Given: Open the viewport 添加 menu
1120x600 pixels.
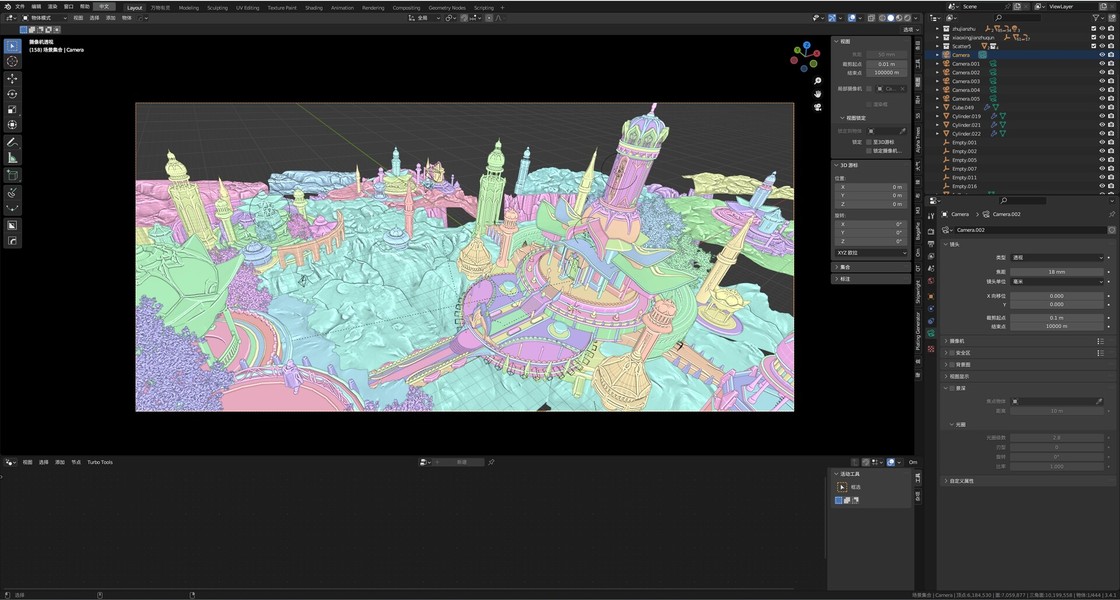Looking at the screenshot, I should click(x=111, y=18).
